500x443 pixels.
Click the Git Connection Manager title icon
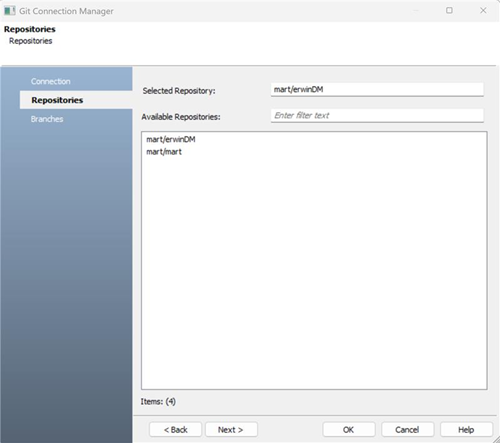click(10, 11)
